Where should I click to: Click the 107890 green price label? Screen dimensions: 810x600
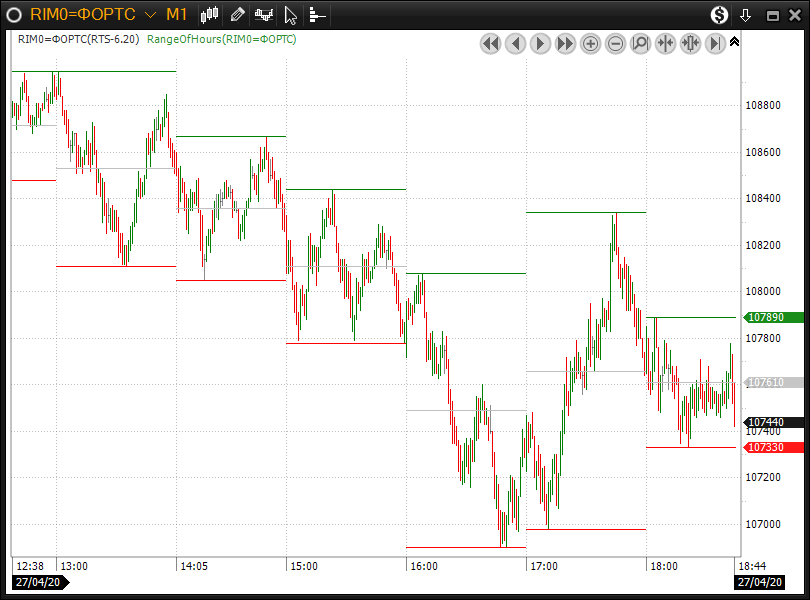click(x=765, y=317)
